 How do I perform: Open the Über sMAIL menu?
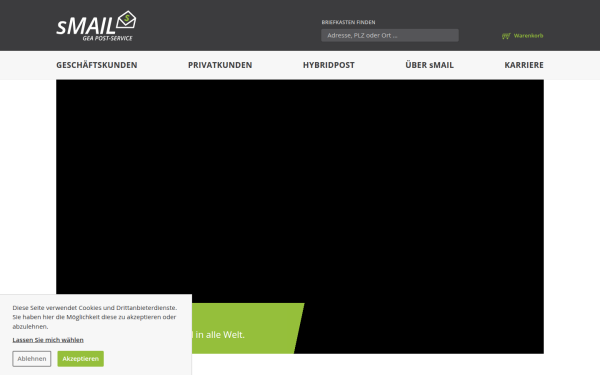[429, 65]
